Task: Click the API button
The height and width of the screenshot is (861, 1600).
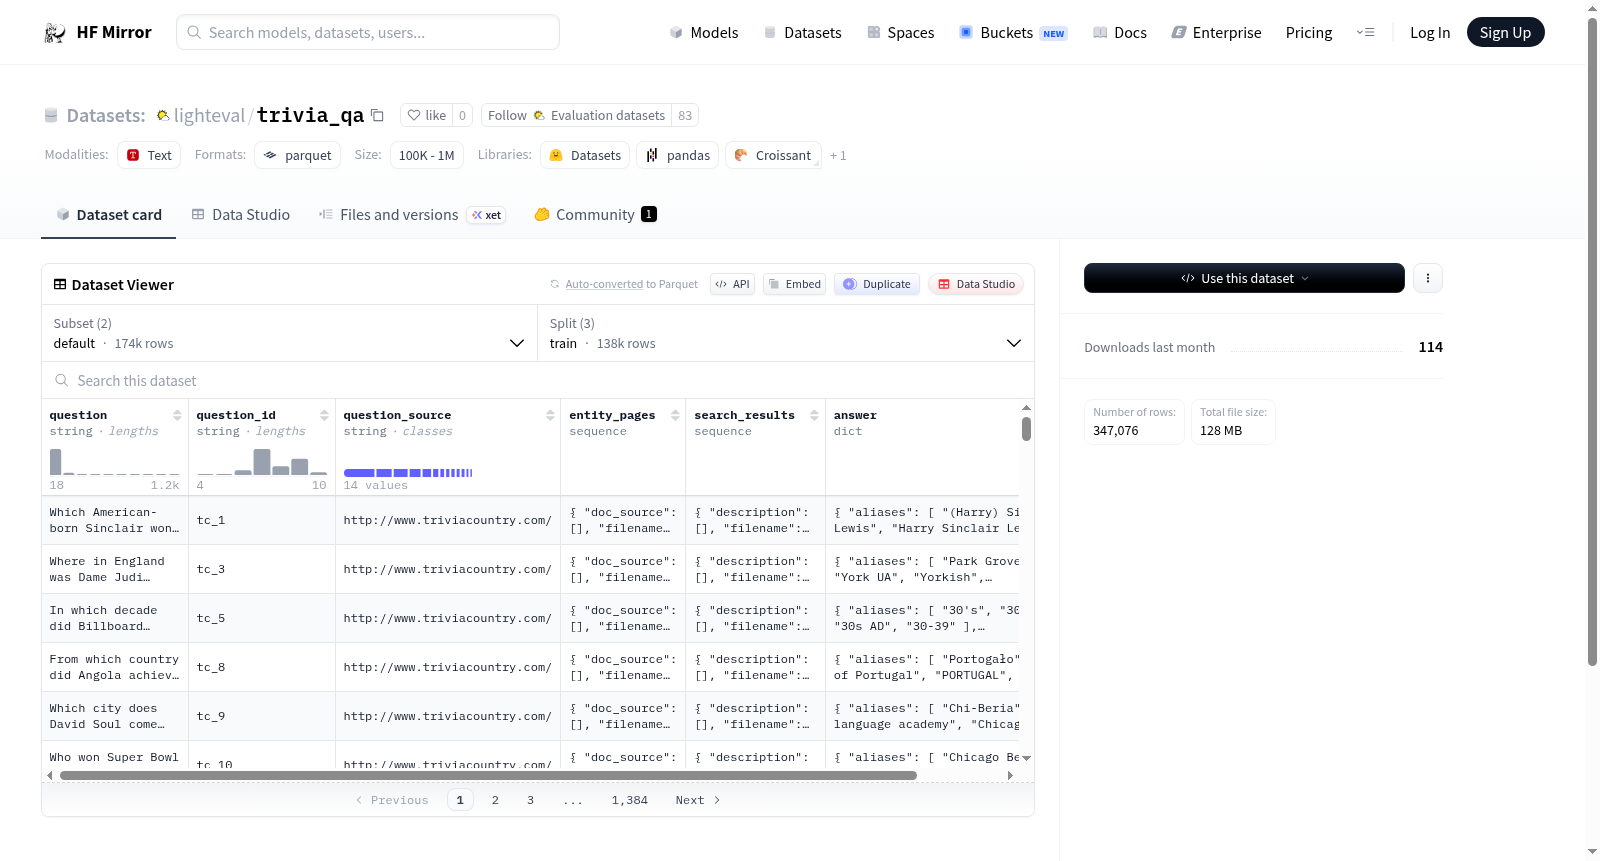Action: point(732,284)
